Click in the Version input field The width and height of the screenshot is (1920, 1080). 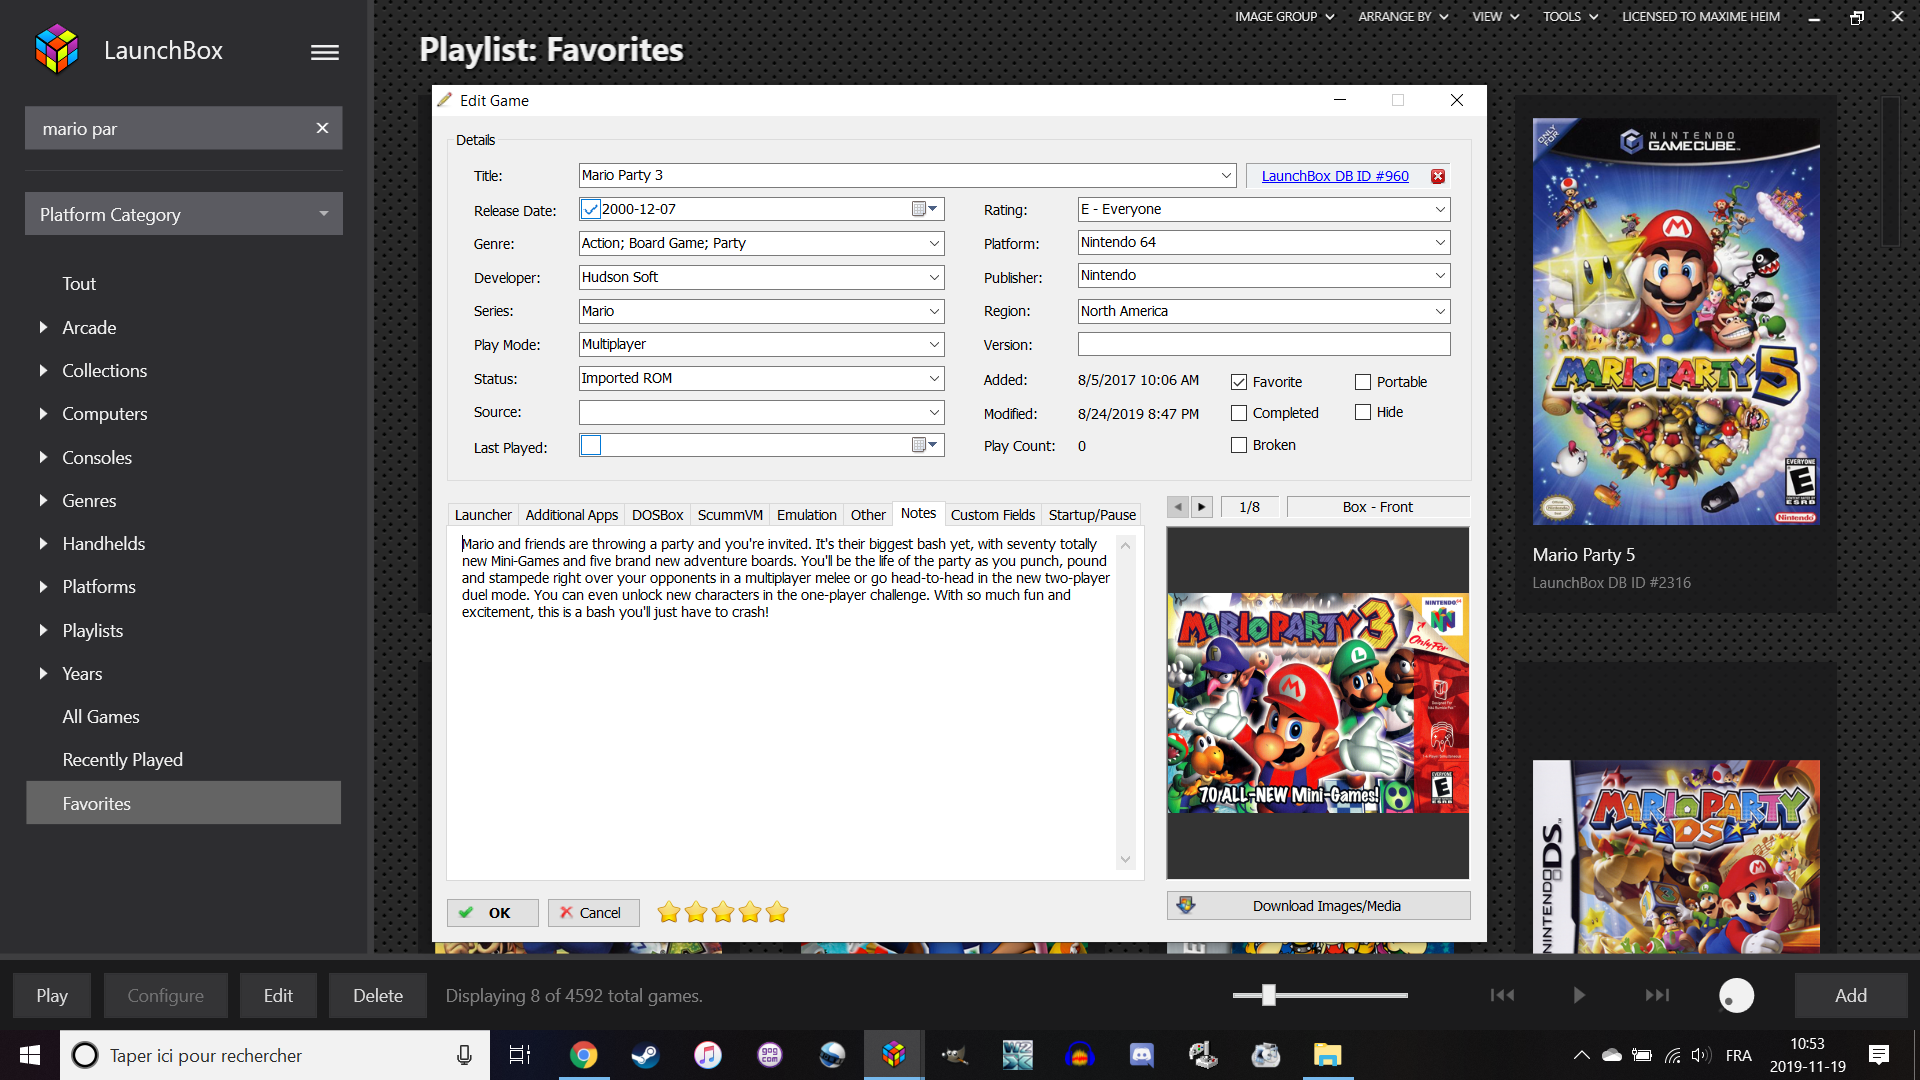click(1264, 344)
